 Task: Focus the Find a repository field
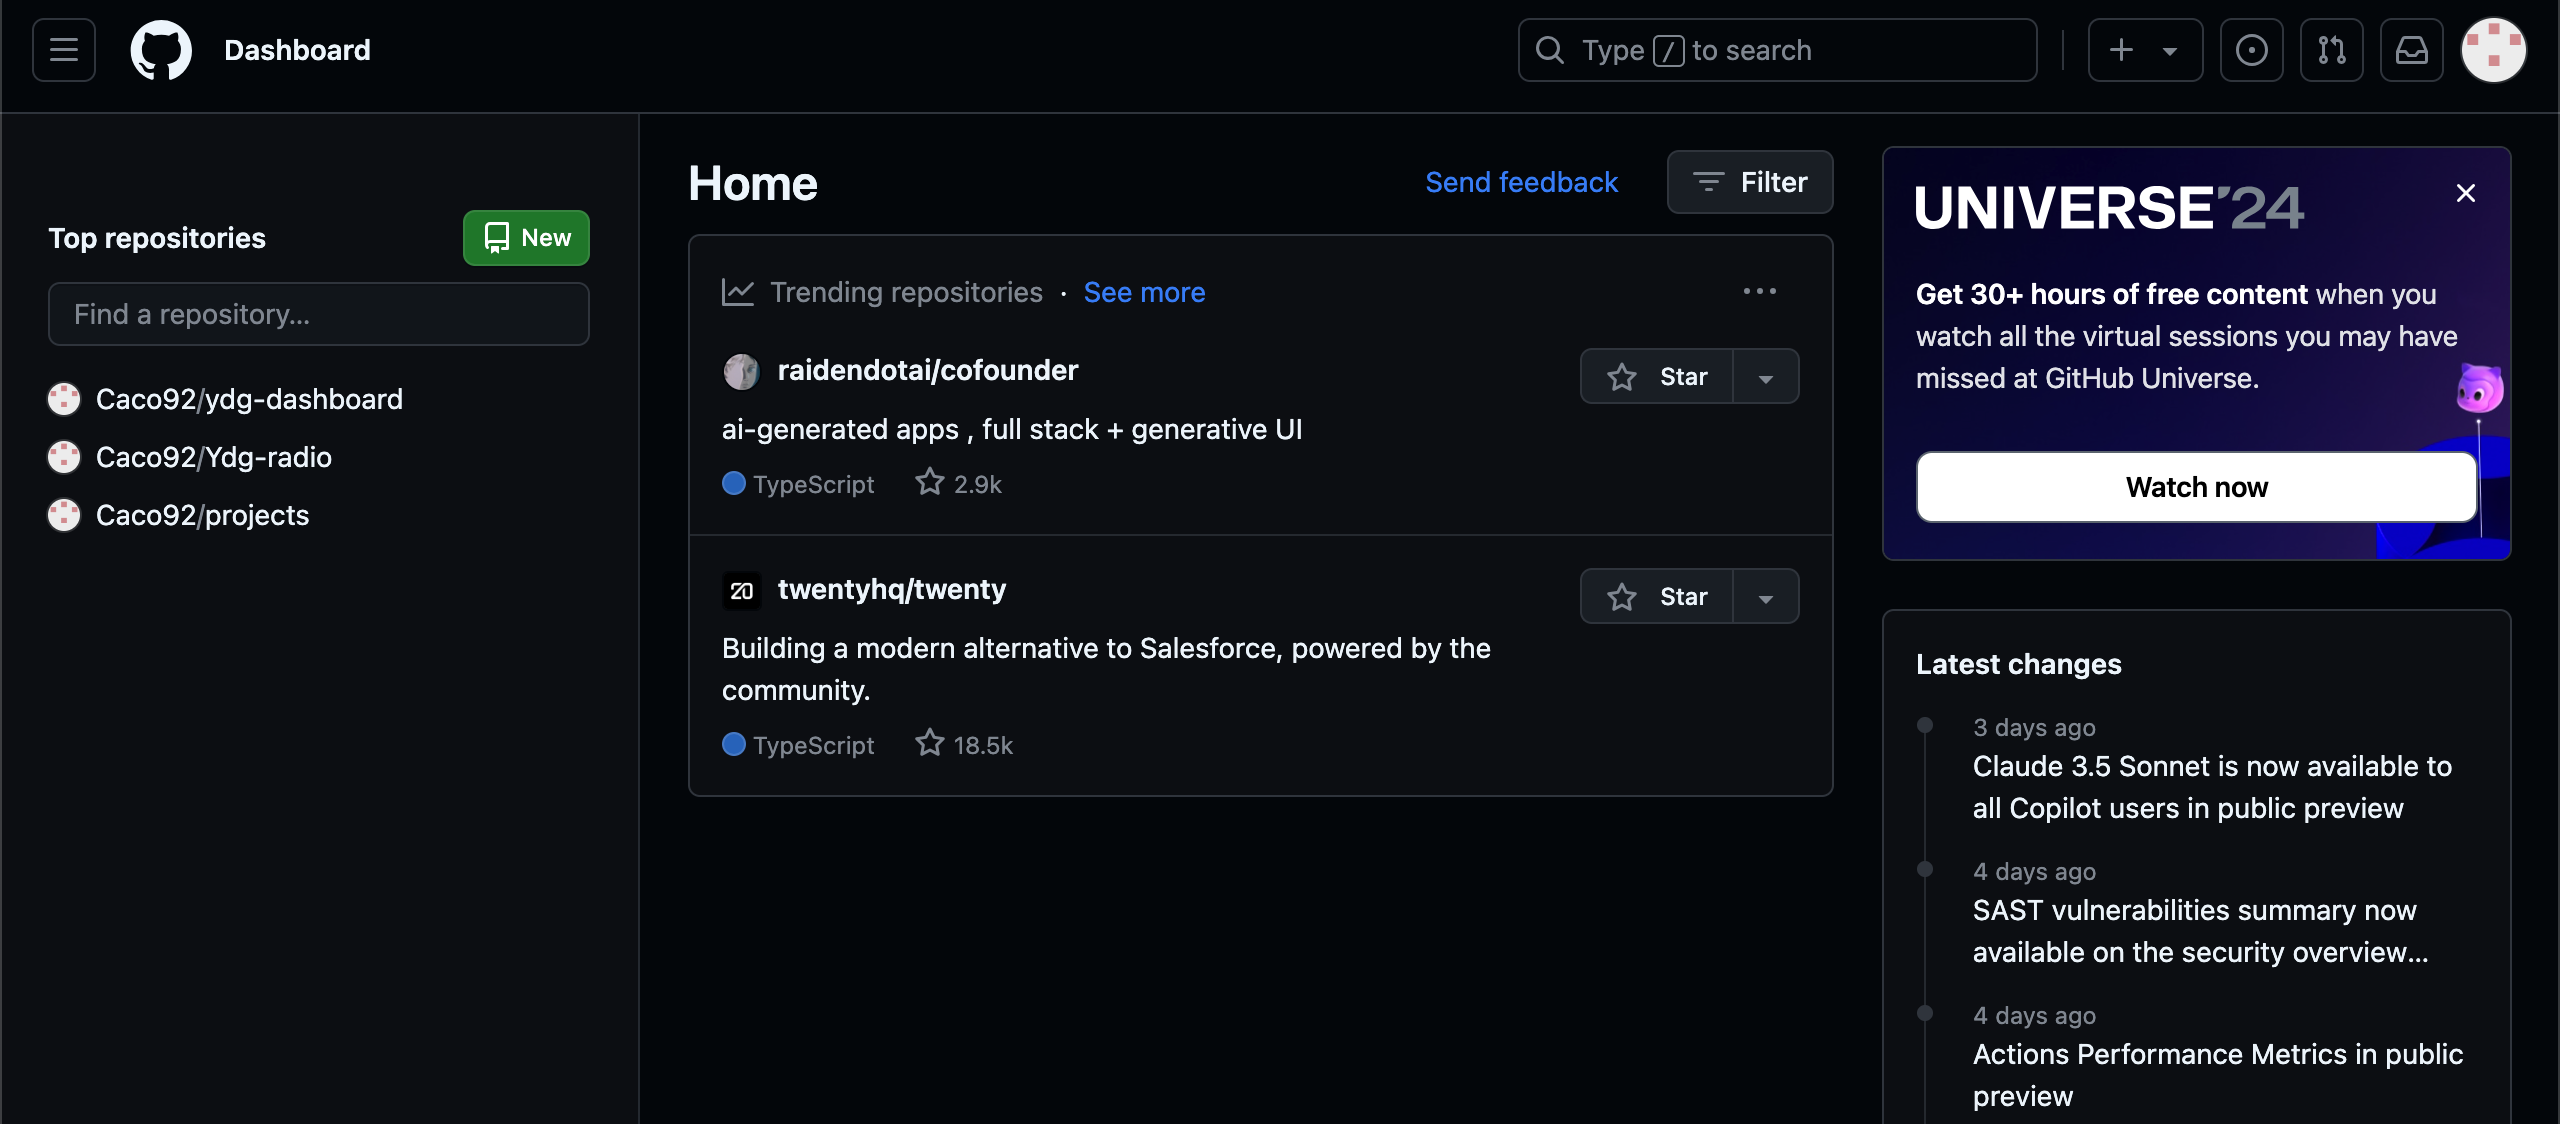[x=319, y=314]
